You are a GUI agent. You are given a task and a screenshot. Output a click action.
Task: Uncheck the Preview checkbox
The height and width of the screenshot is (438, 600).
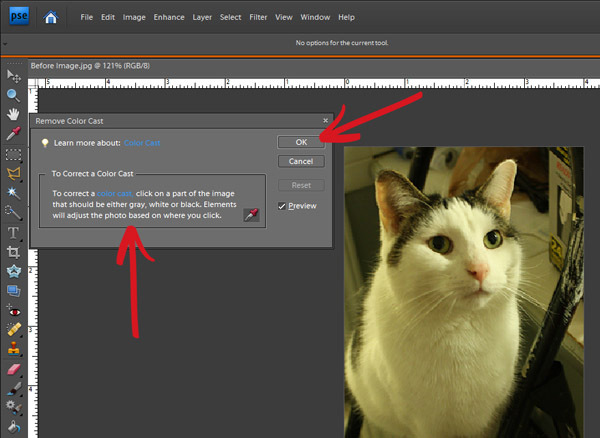pyautogui.click(x=282, y=205)
